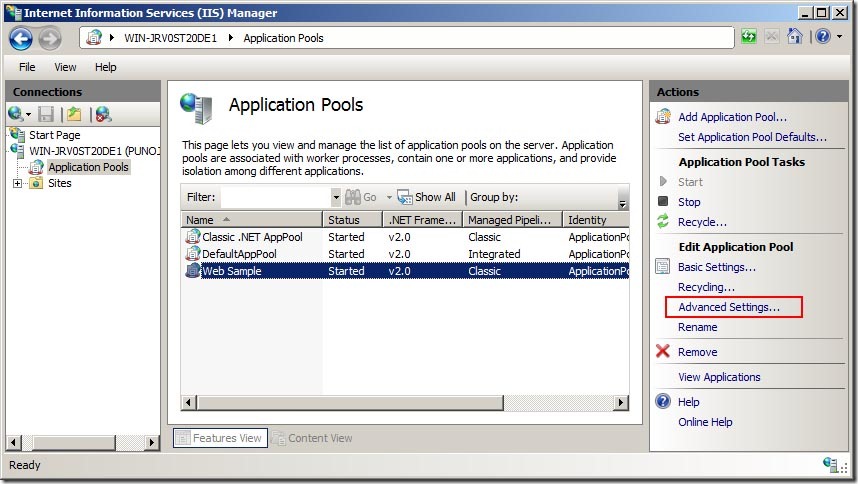The image size is (858, 484).
Task: Switch to the Features View tab
Action: click(220, 438)
